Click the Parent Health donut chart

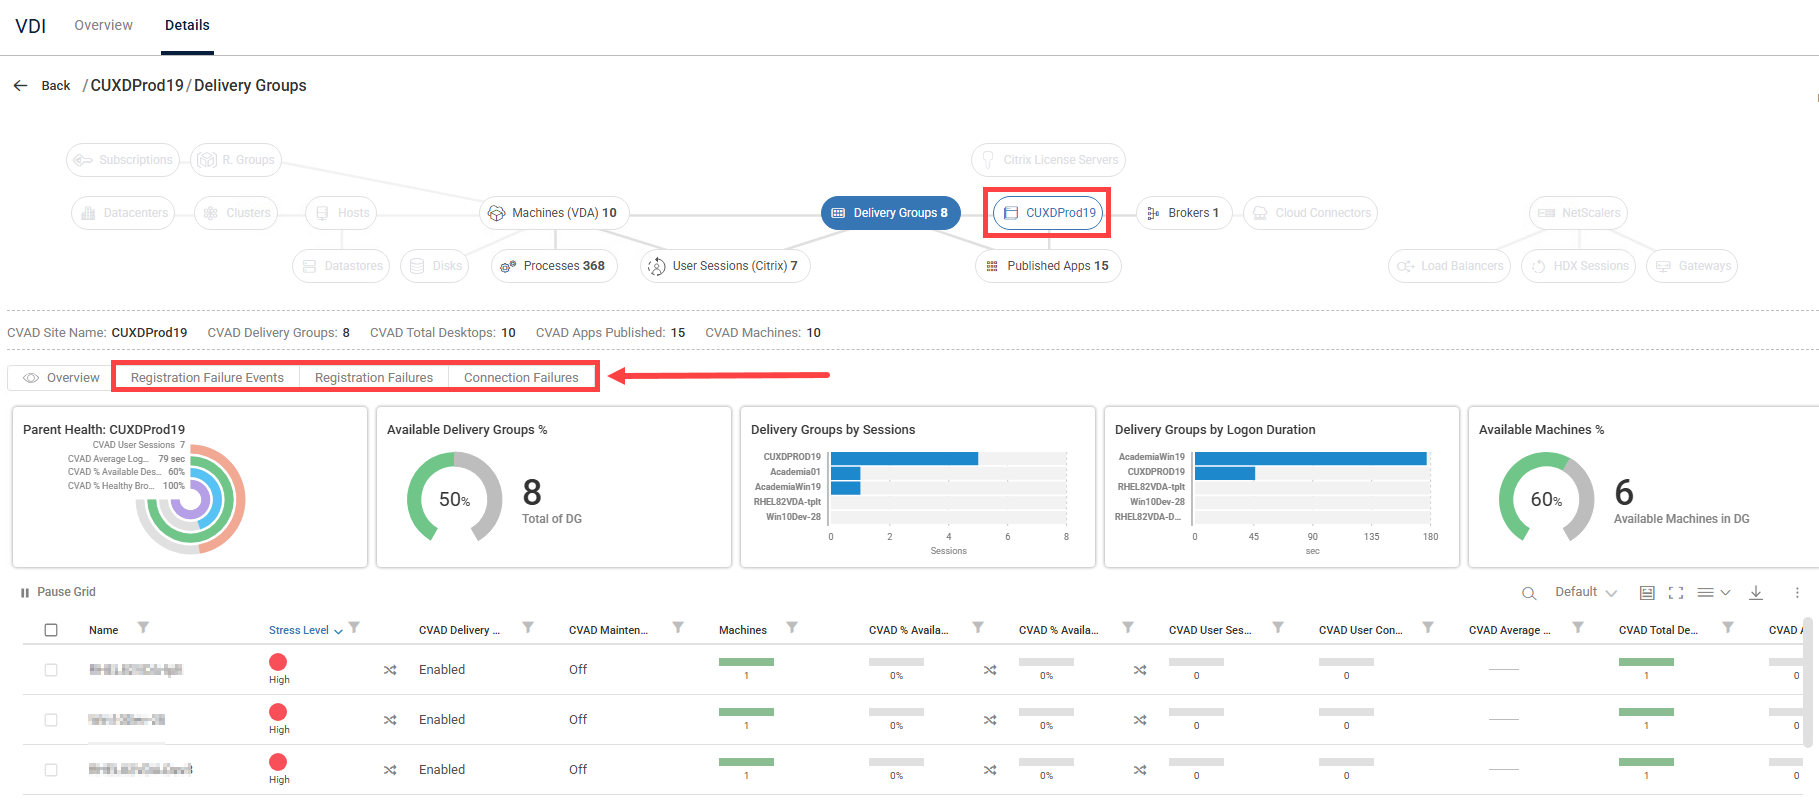(x=190, y=500)
